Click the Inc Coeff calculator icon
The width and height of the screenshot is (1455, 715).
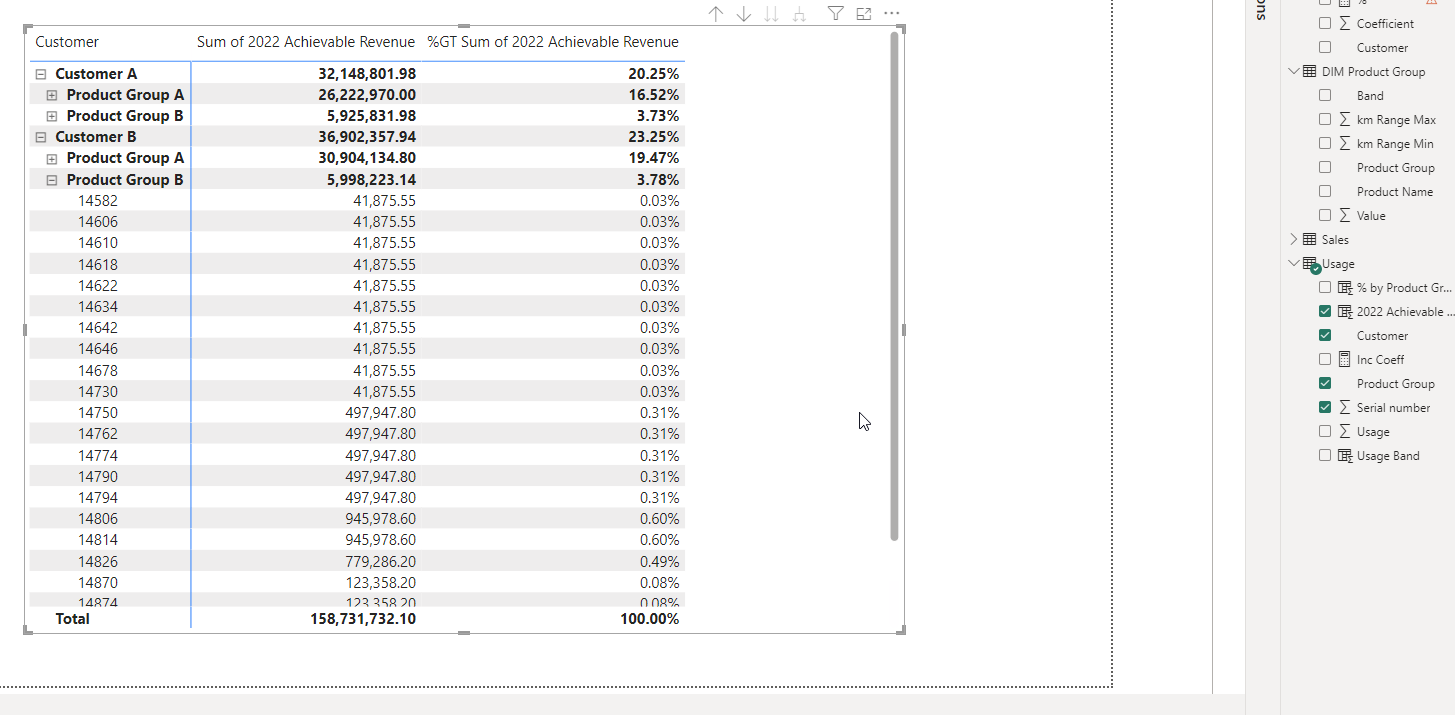(x=1345, y=360)
